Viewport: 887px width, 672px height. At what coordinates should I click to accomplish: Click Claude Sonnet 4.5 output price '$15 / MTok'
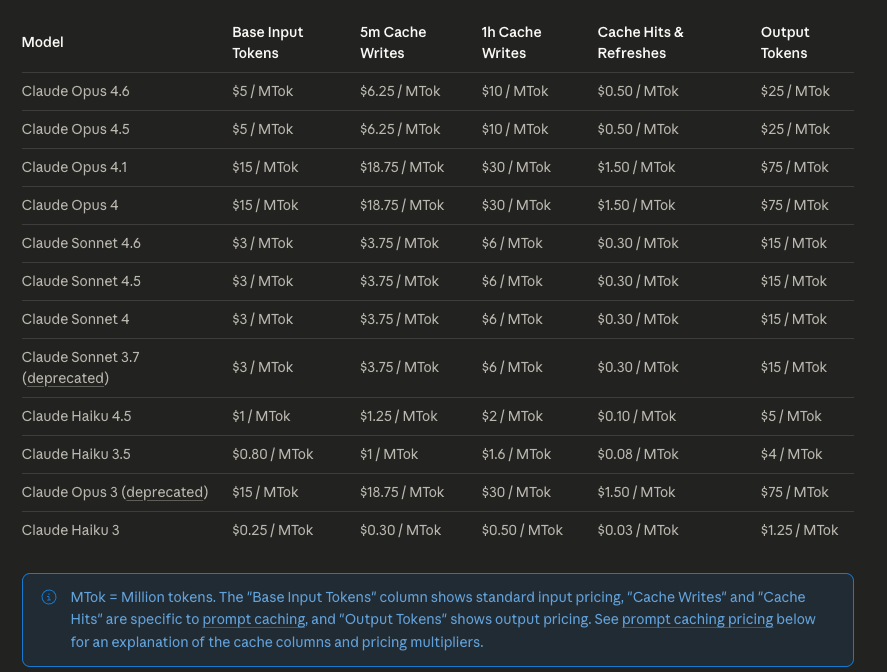point(794,281)
